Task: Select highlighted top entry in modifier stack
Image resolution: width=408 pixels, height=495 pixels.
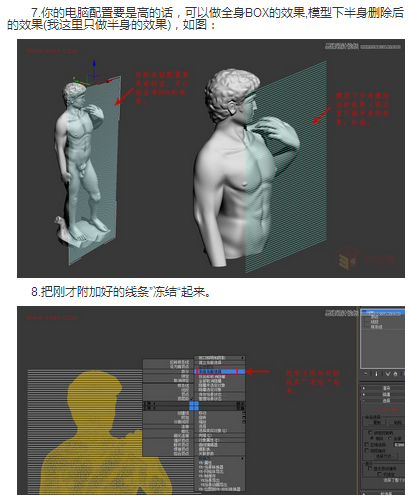Action: pyautogui.click(x=383, y=312)
